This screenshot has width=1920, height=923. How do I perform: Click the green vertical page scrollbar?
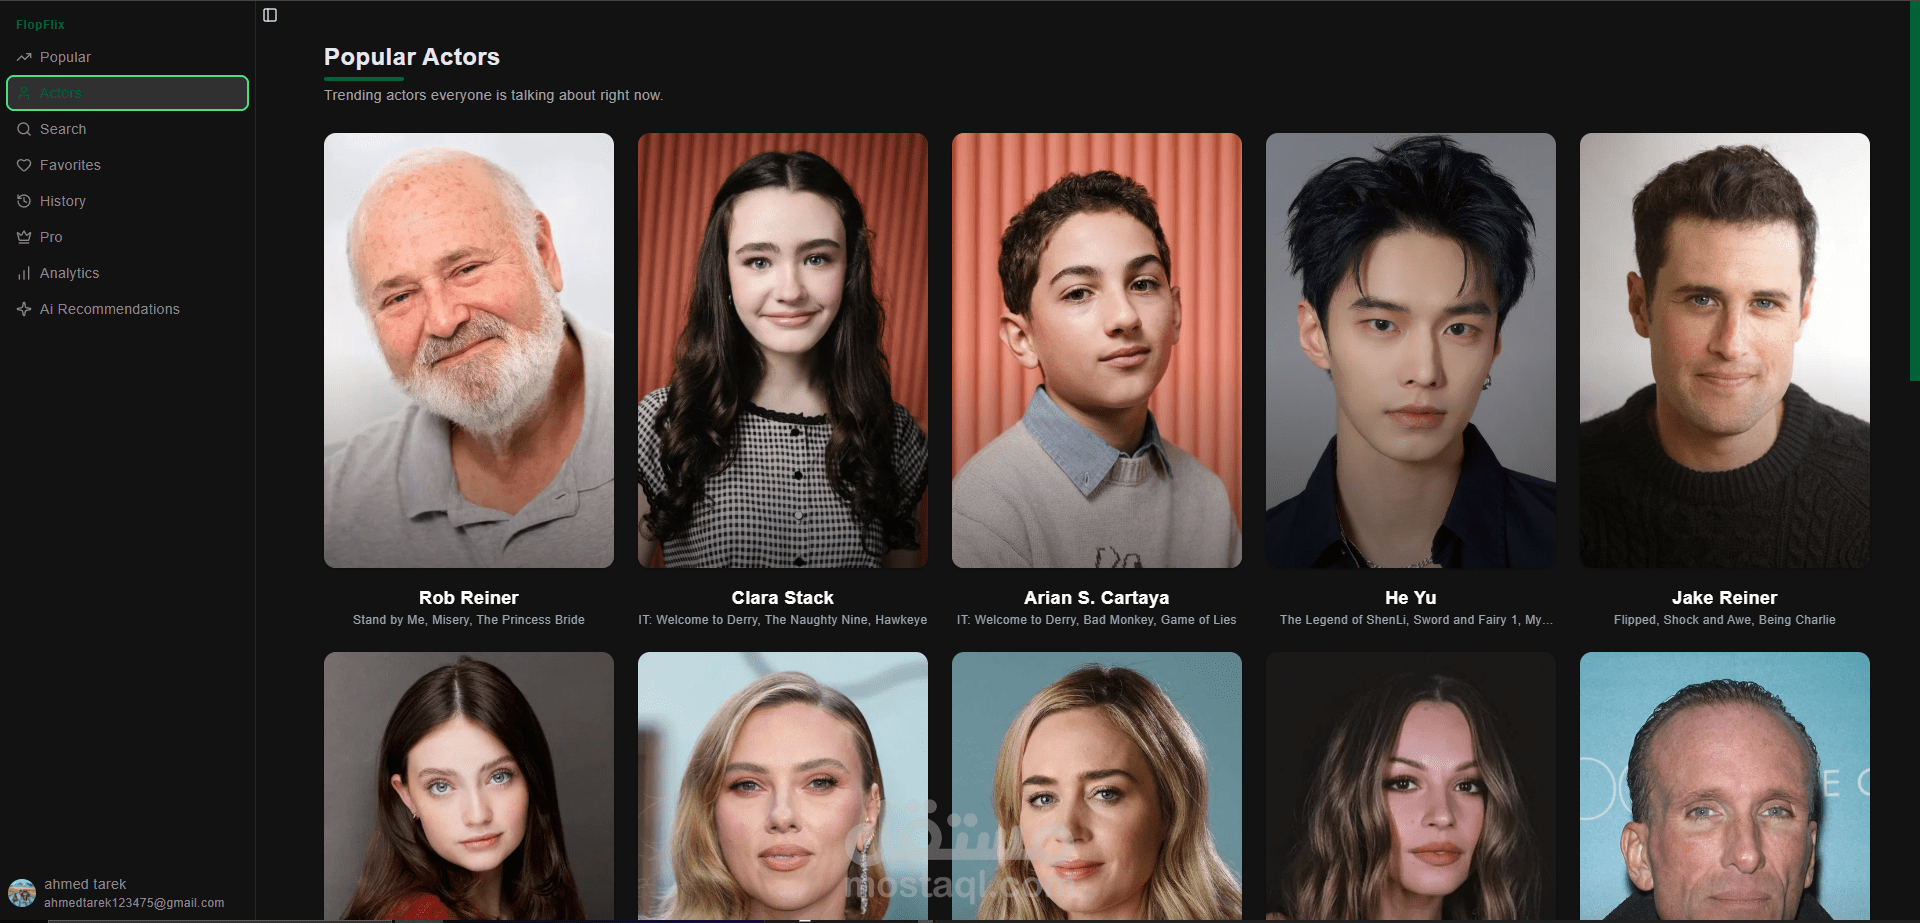1914,190
